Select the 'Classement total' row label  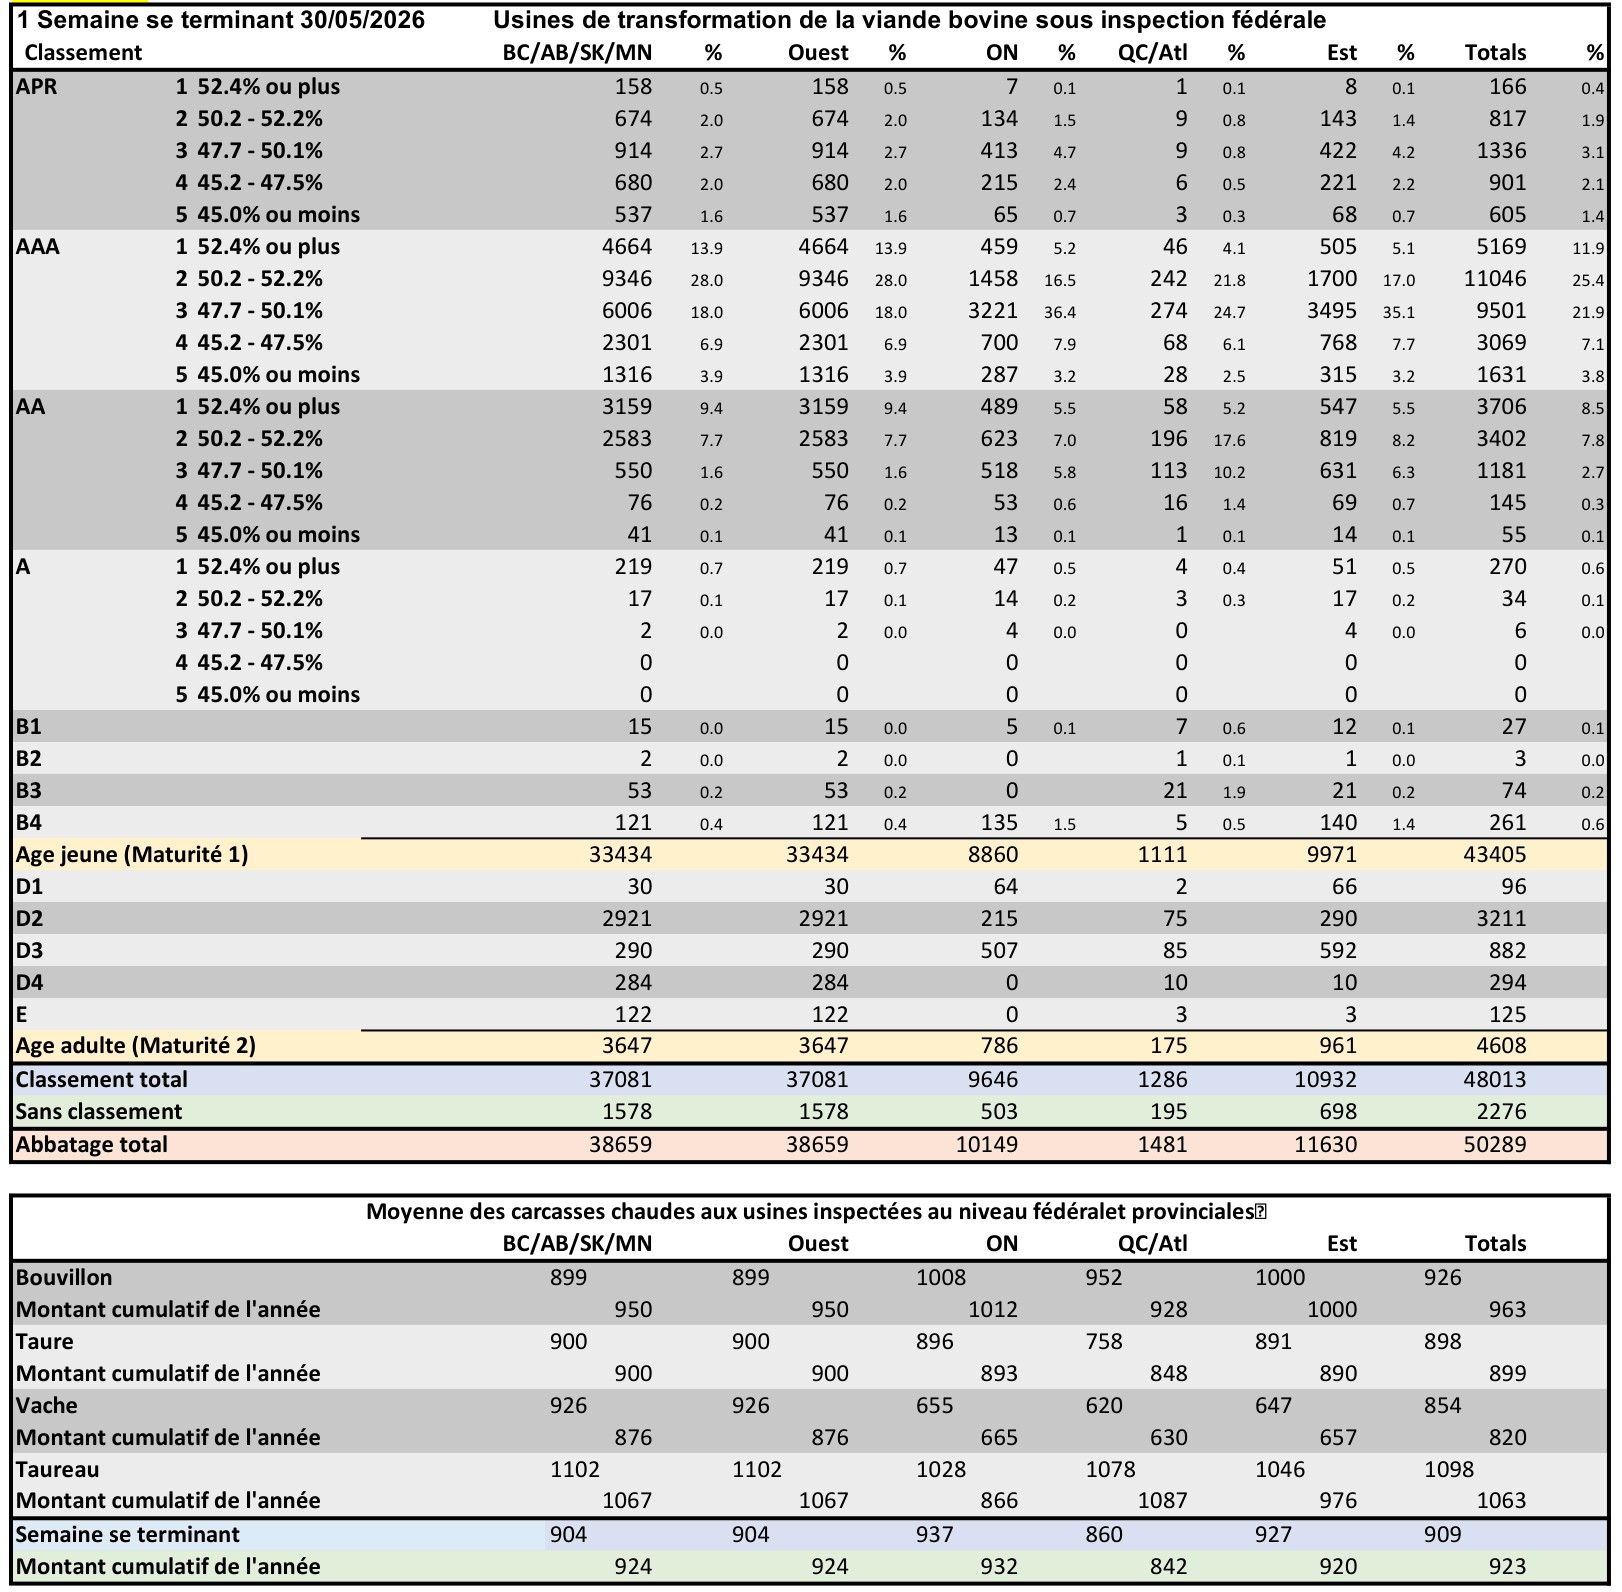(101, 1080)
